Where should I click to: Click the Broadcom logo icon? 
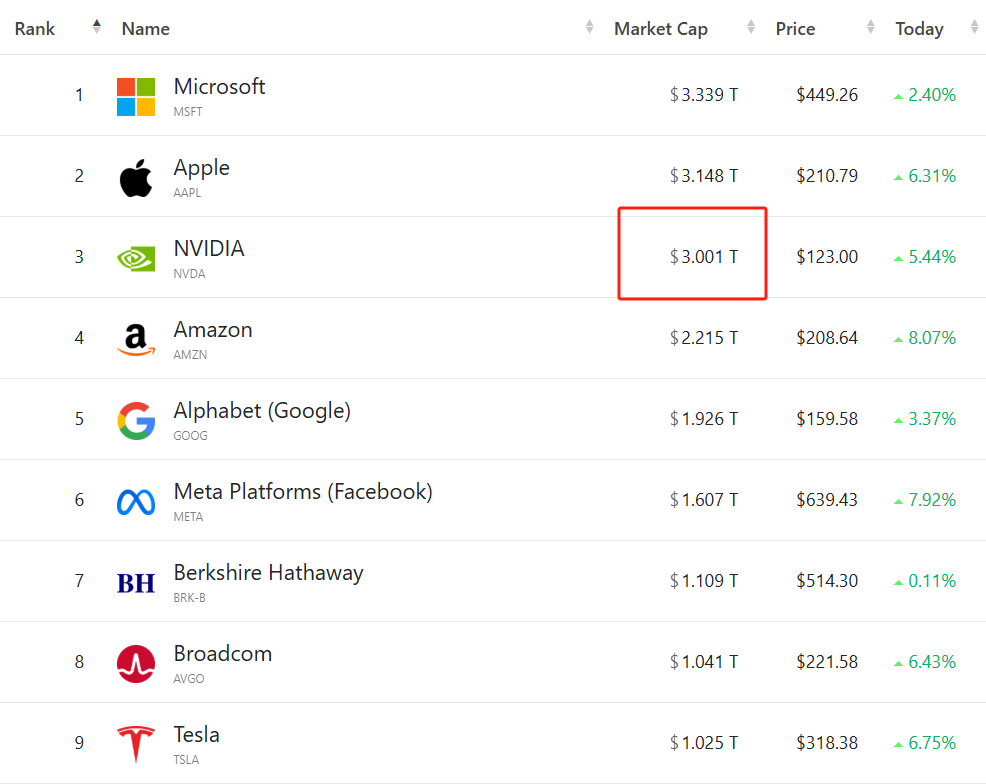[136, 663]
